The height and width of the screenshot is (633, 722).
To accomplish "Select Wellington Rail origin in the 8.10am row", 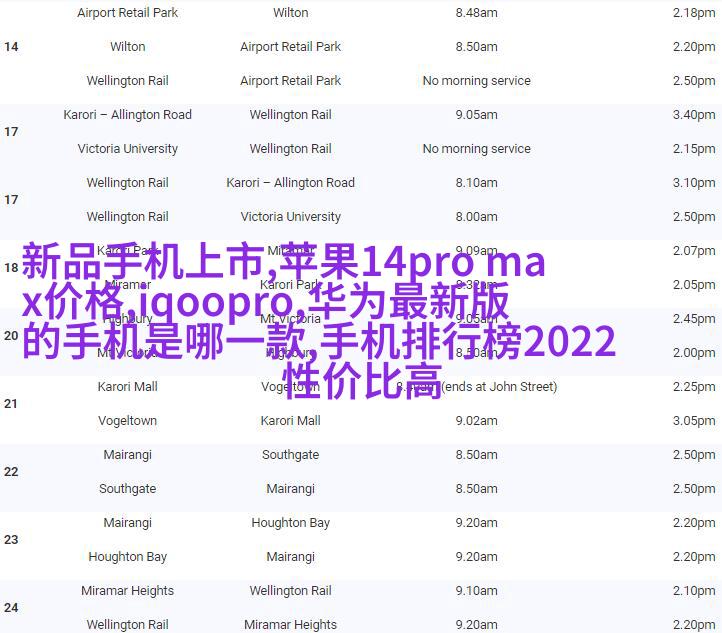I will 128,183.
